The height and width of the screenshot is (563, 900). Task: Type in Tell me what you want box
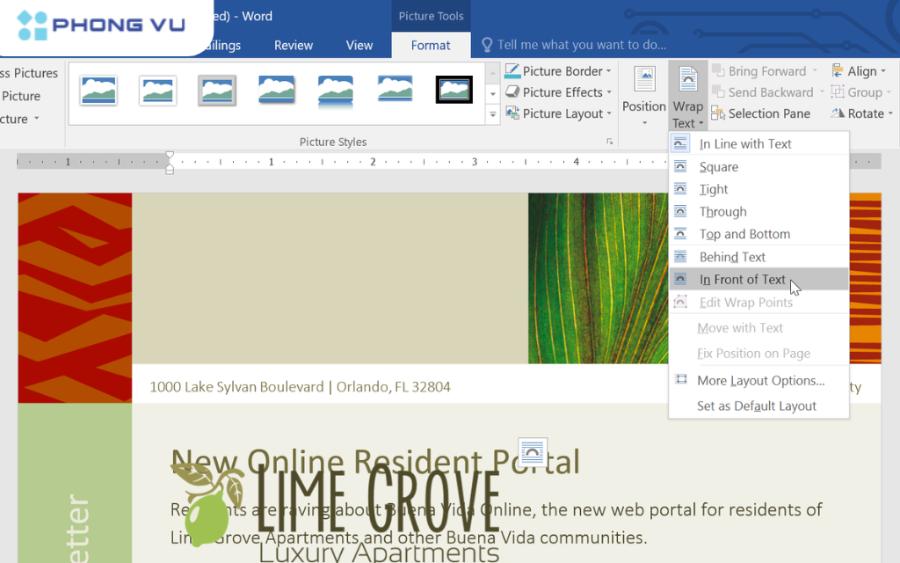(x=581, y=45)
